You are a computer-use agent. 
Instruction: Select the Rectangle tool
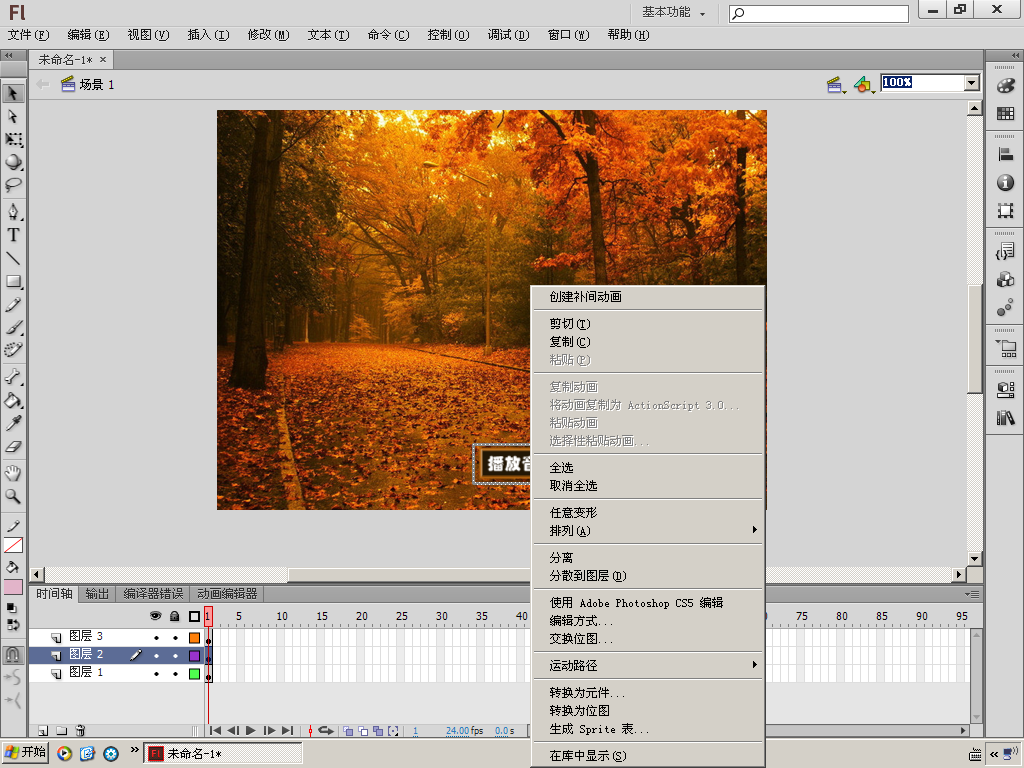tap(13, 281)
